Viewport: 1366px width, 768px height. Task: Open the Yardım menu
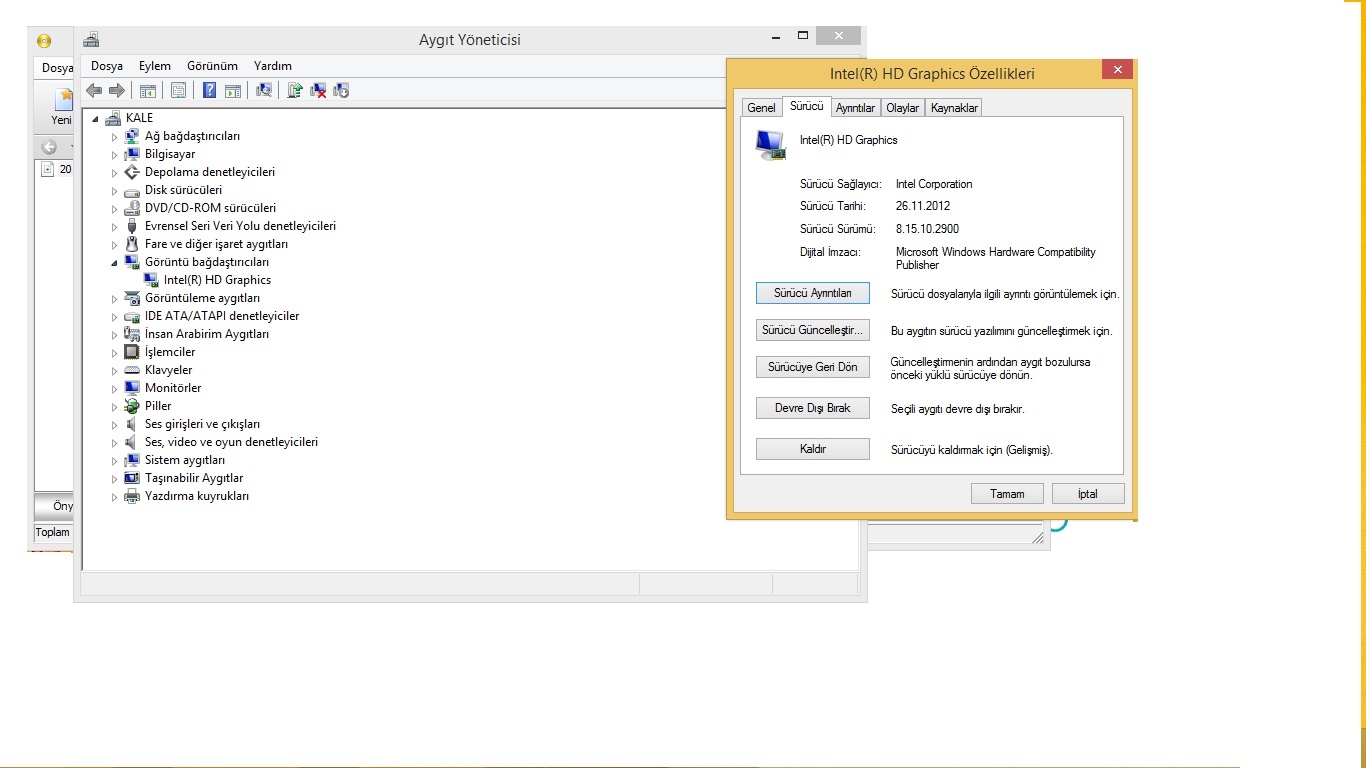click(273, 66)
